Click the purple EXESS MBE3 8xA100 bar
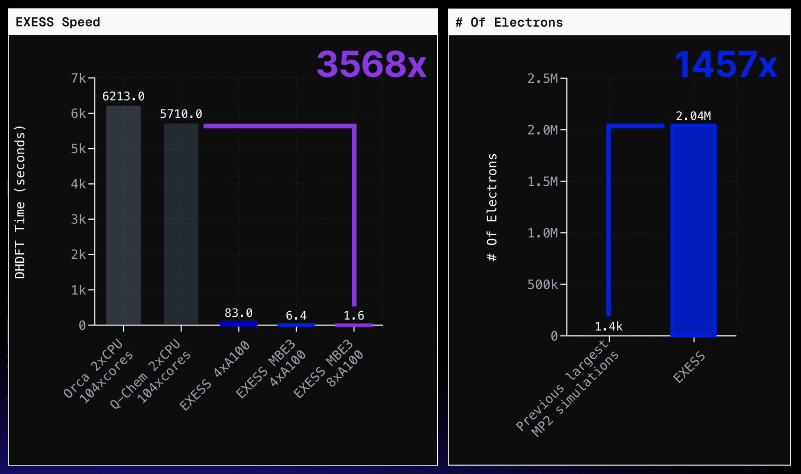The width and height of the screenshot is (801, 474). (x=354, y=325)
